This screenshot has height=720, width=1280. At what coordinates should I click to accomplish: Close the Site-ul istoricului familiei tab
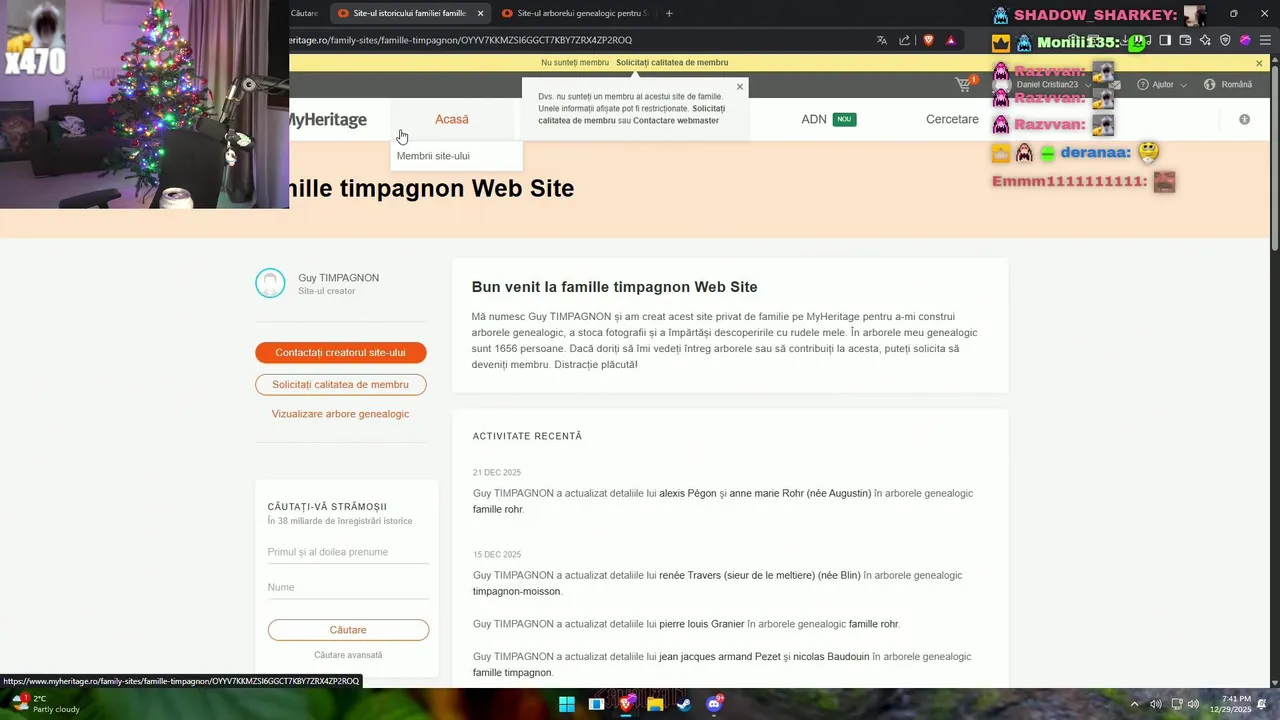pyautogui.click(x=481, y=13)
